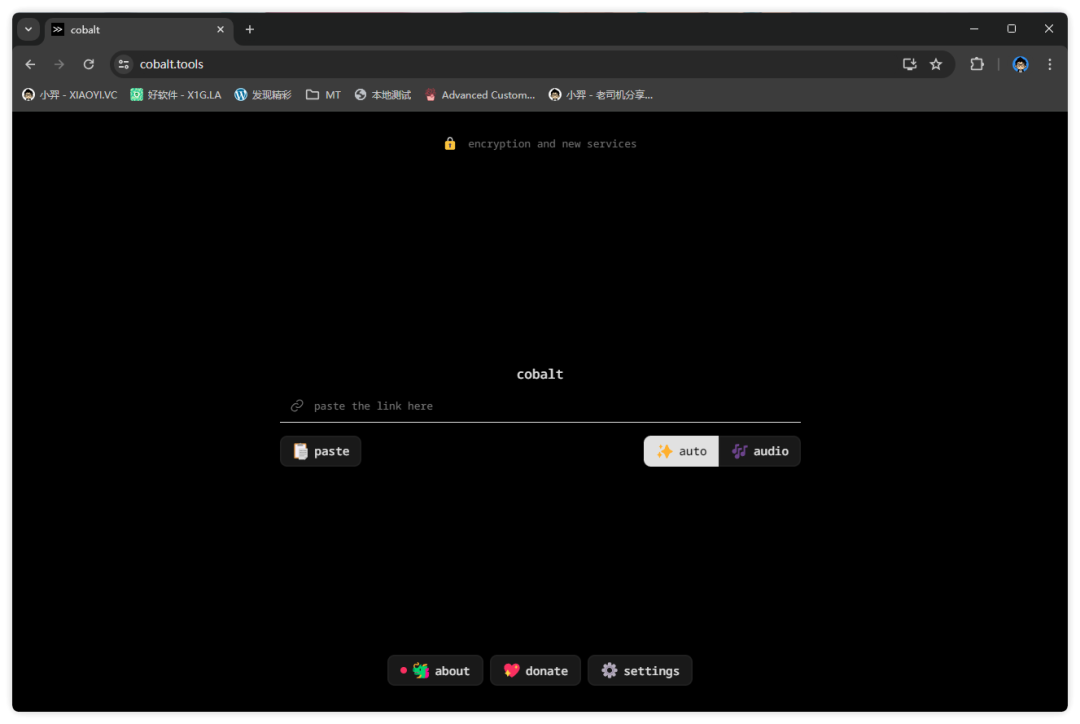Minimize the browser window
Screen dimensions: 1080x724
click(974, 29)
